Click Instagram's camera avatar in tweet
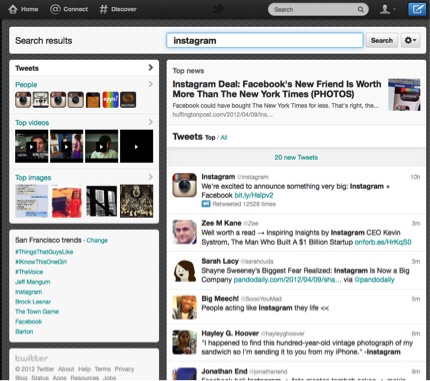The image size is (430, 381). [184, 185]
